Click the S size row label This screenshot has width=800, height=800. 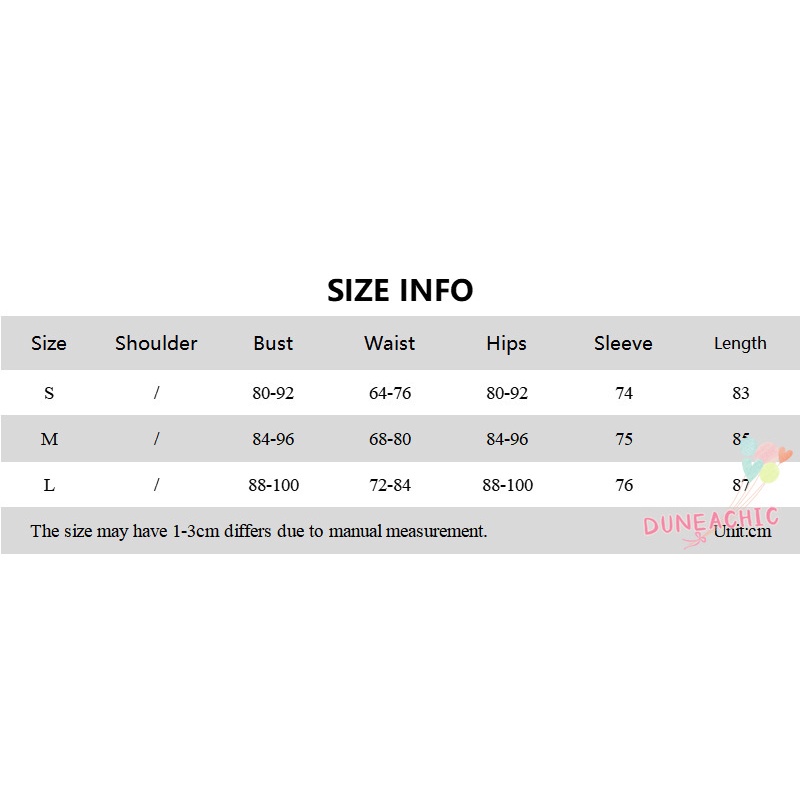coord(49,393)
